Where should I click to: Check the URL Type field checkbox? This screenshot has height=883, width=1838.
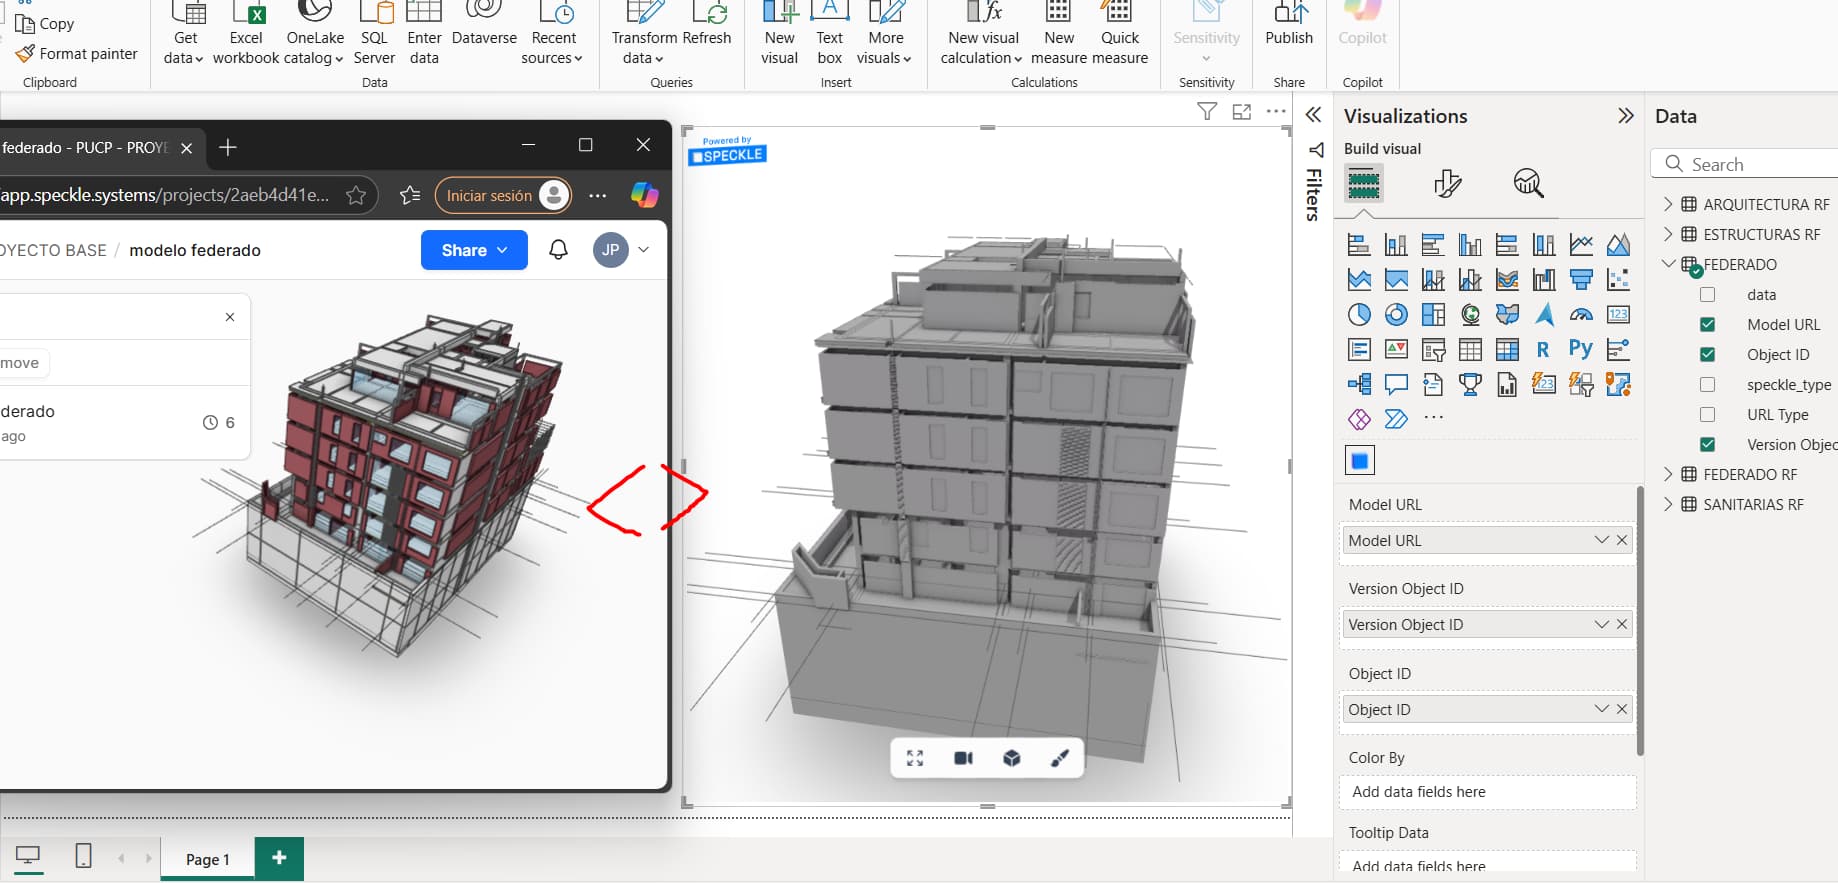coord(1707,415)
